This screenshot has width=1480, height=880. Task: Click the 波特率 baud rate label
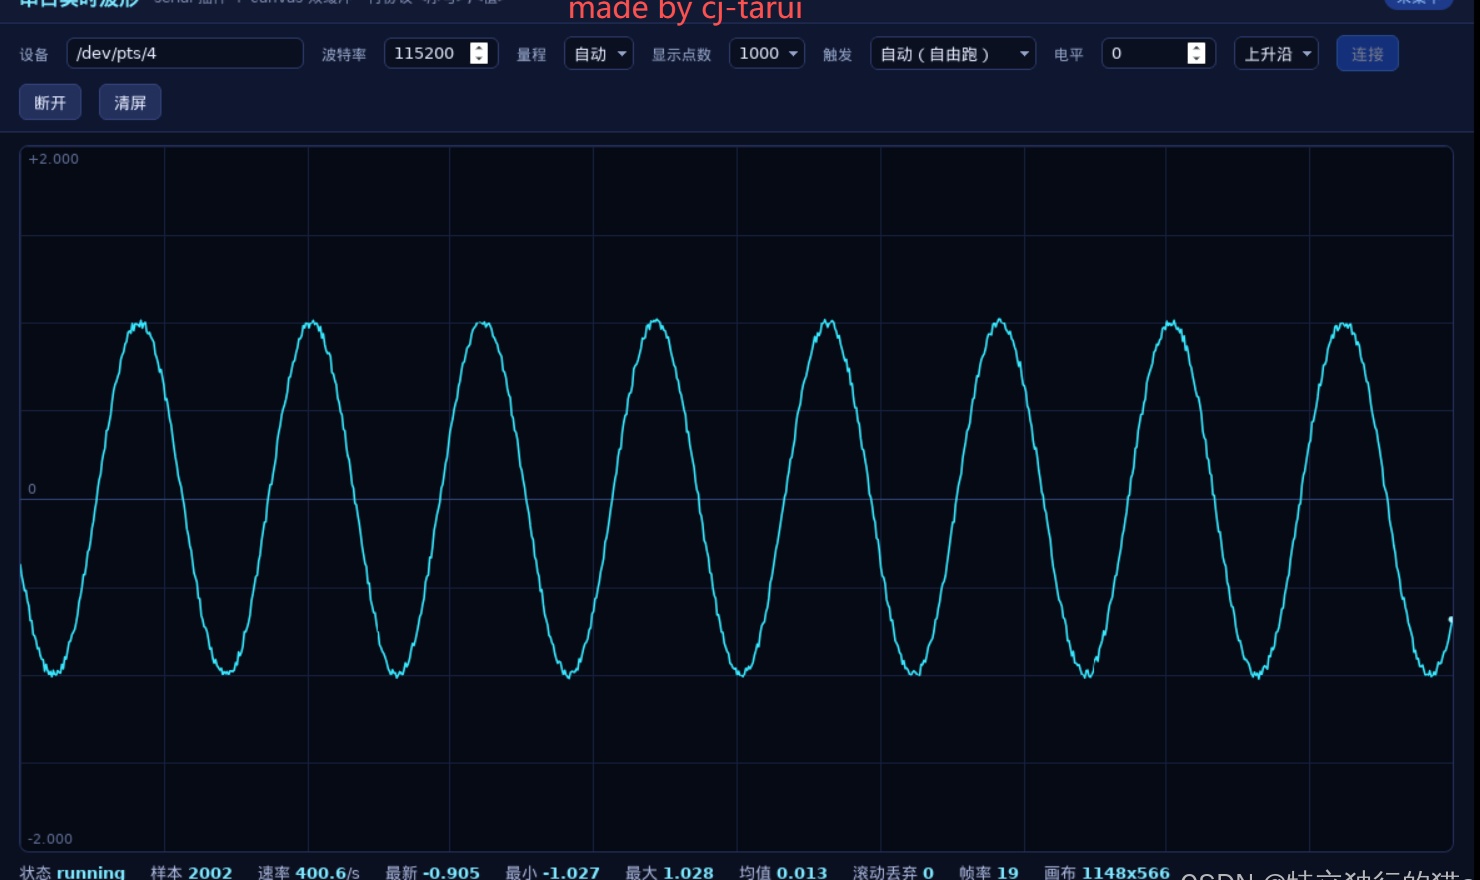tap(344, 54)
